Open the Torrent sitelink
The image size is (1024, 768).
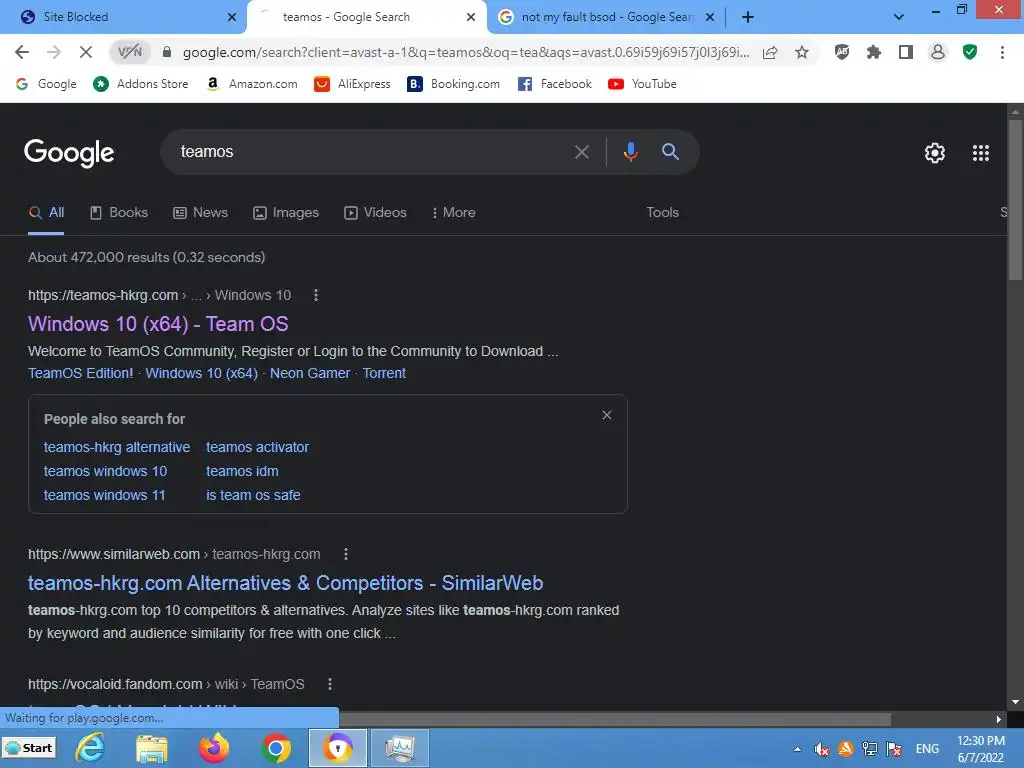click(384, 373)
